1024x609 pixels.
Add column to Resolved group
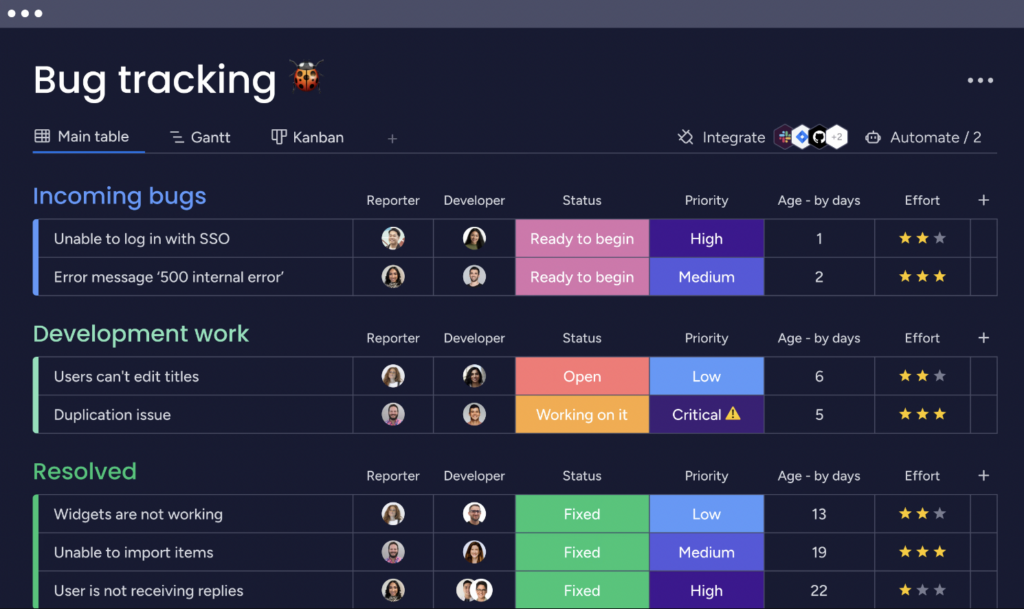pos(983,476)
